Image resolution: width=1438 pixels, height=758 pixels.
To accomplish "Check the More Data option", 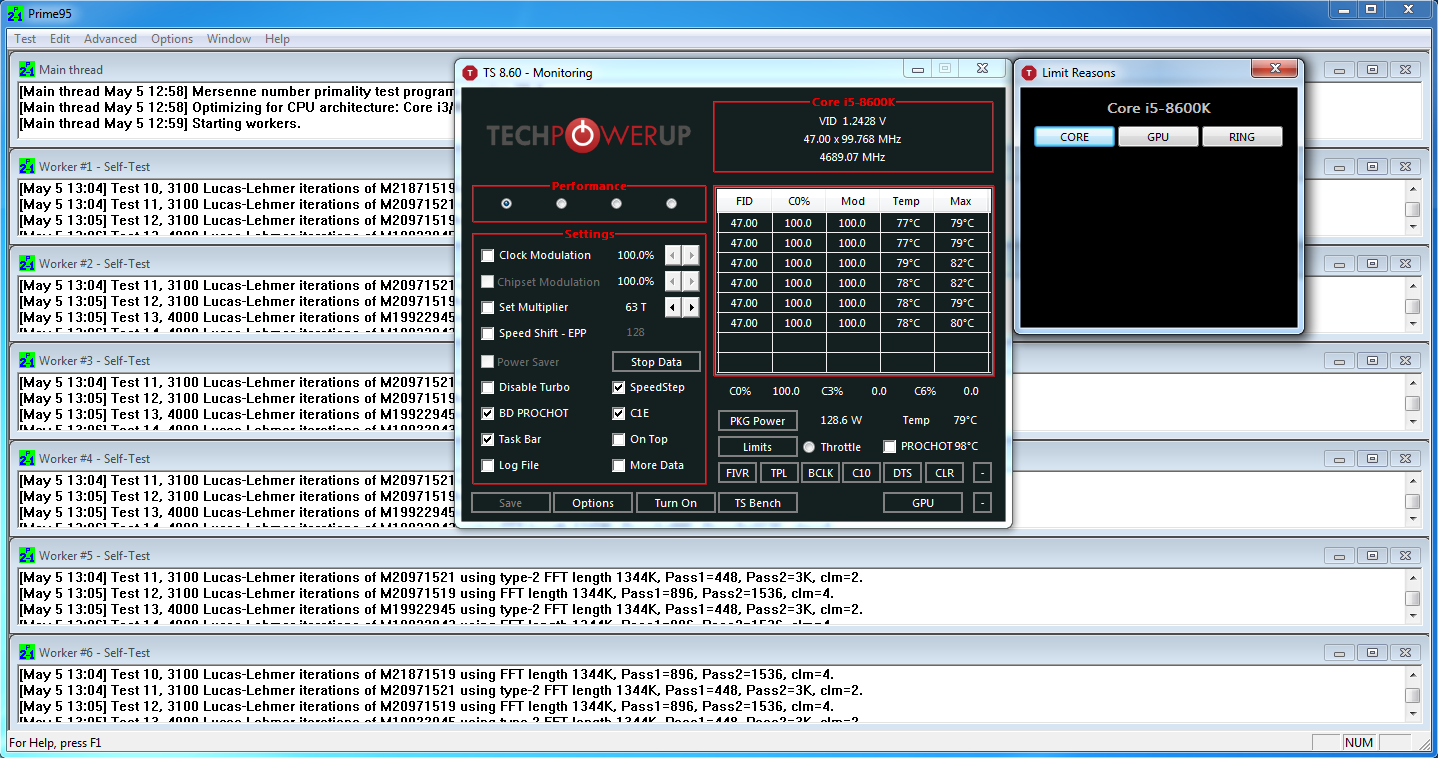I will click(619, 465).
